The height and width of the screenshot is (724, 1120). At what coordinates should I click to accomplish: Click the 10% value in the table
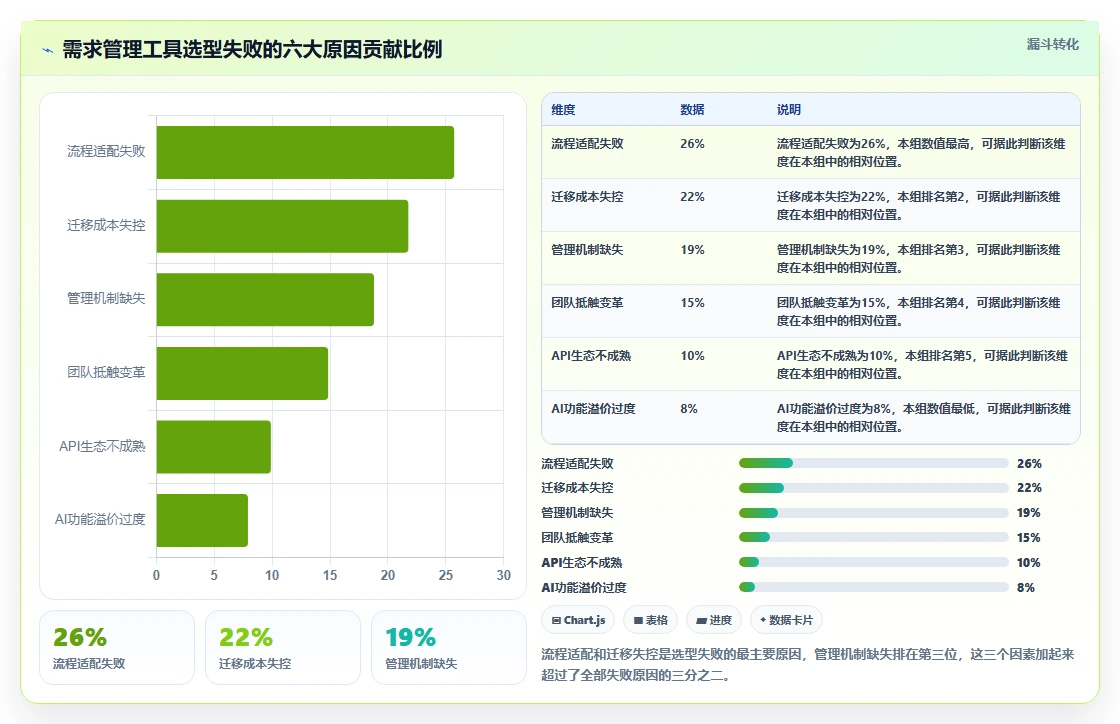pos(692,356)
